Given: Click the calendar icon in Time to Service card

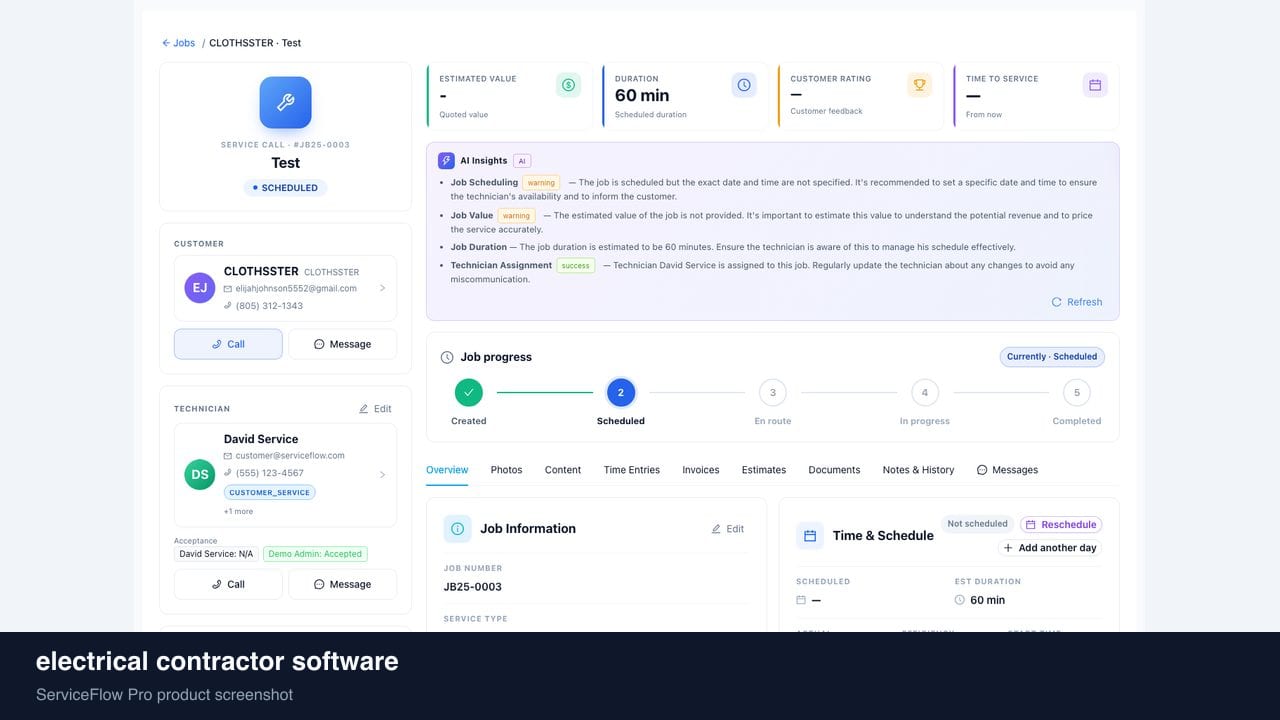Looking at the screenshot, I should (x=1095, y=85).
